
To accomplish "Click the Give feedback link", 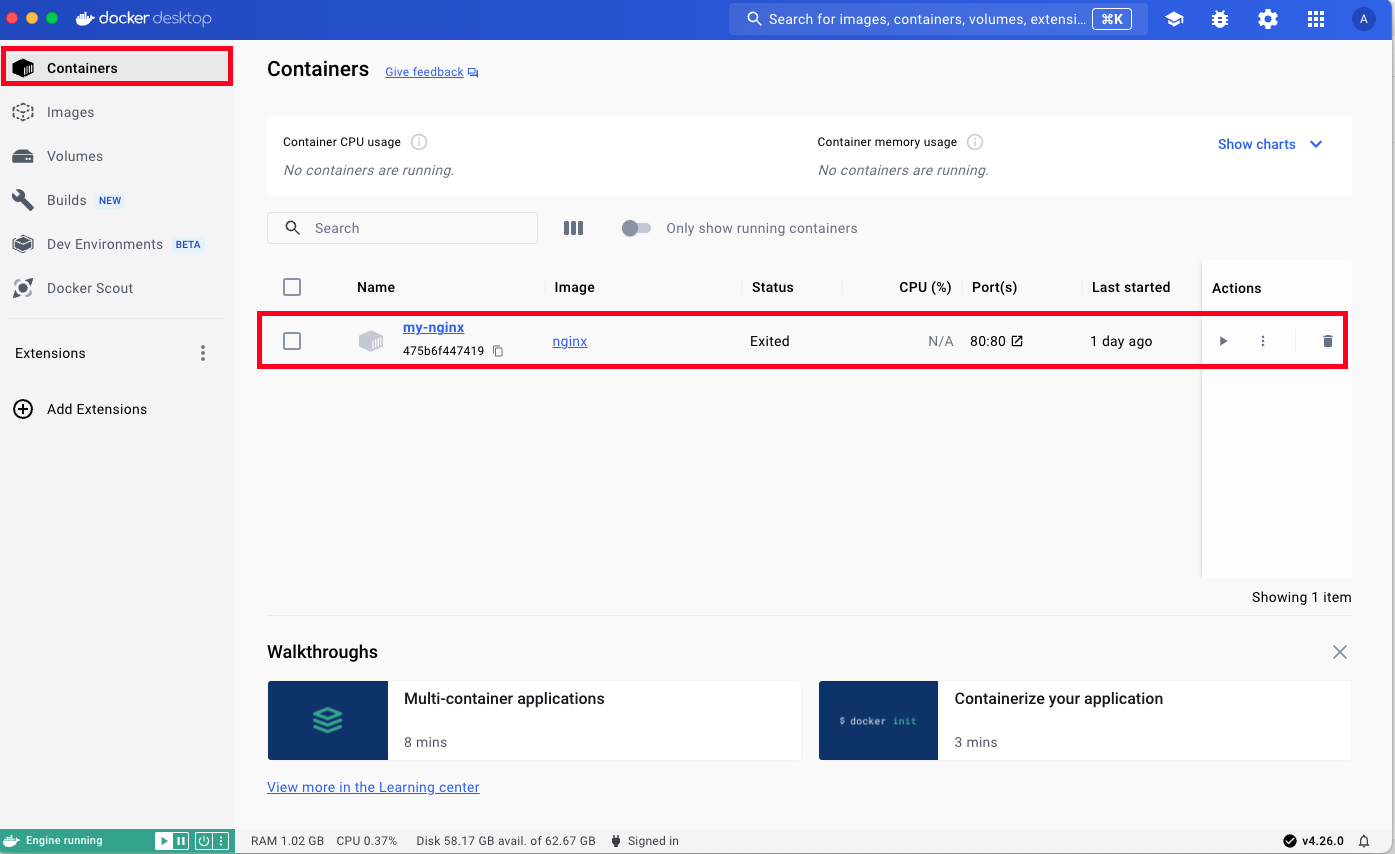I will pyautogui.click(x=424, y=72).
